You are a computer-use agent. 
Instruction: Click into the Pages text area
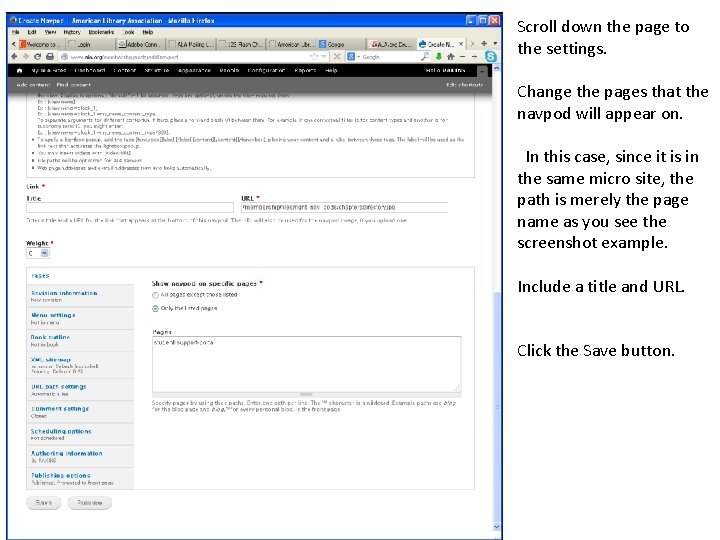pyautogui.click(x=306, y=365)
